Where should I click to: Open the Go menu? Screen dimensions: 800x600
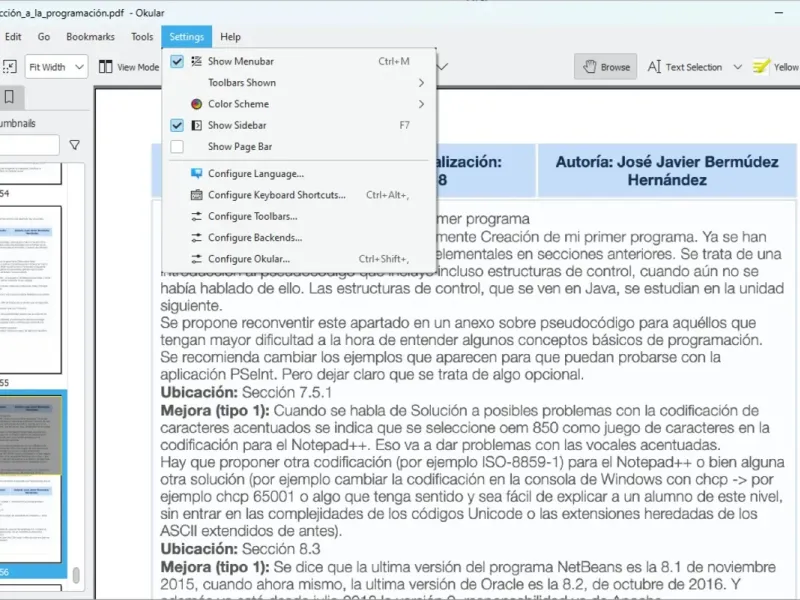click(44, 37)
